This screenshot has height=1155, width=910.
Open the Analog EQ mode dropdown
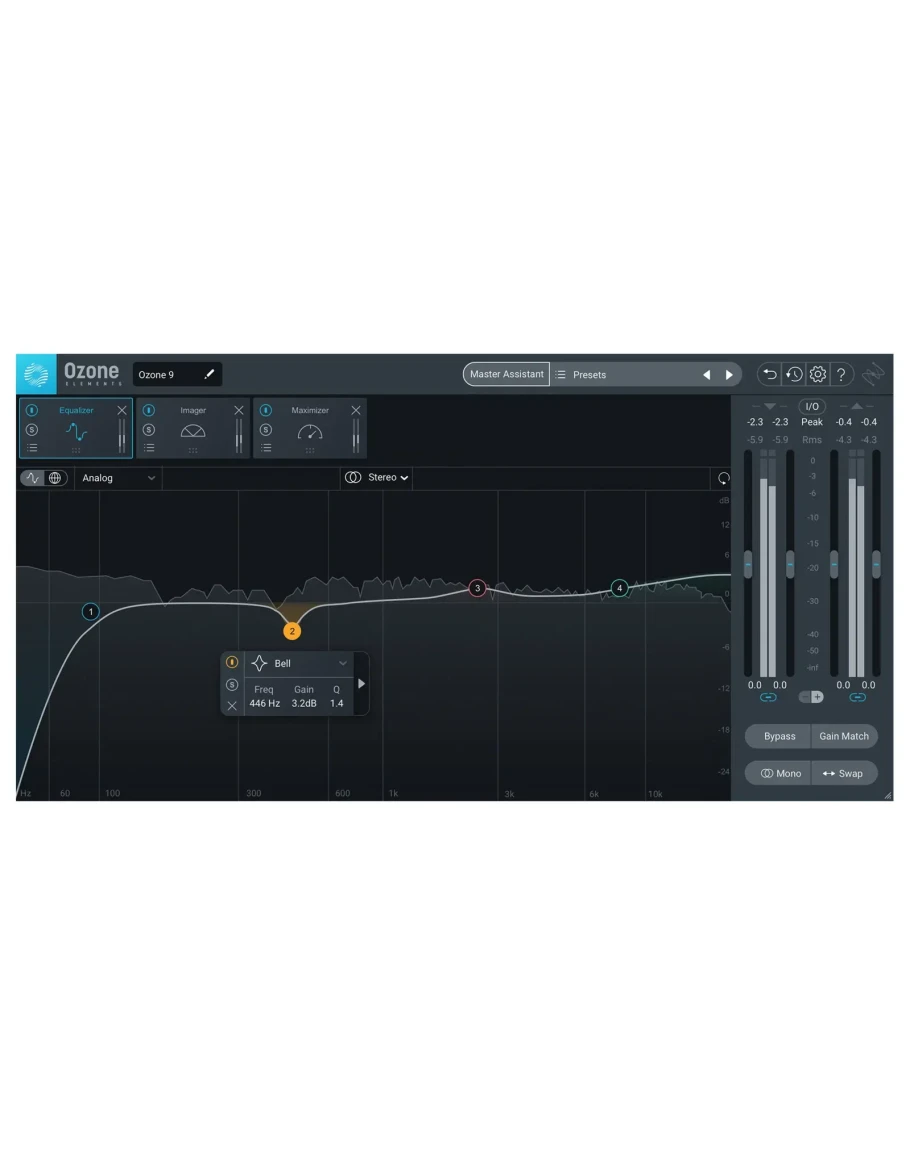click(x=119, y=478)
